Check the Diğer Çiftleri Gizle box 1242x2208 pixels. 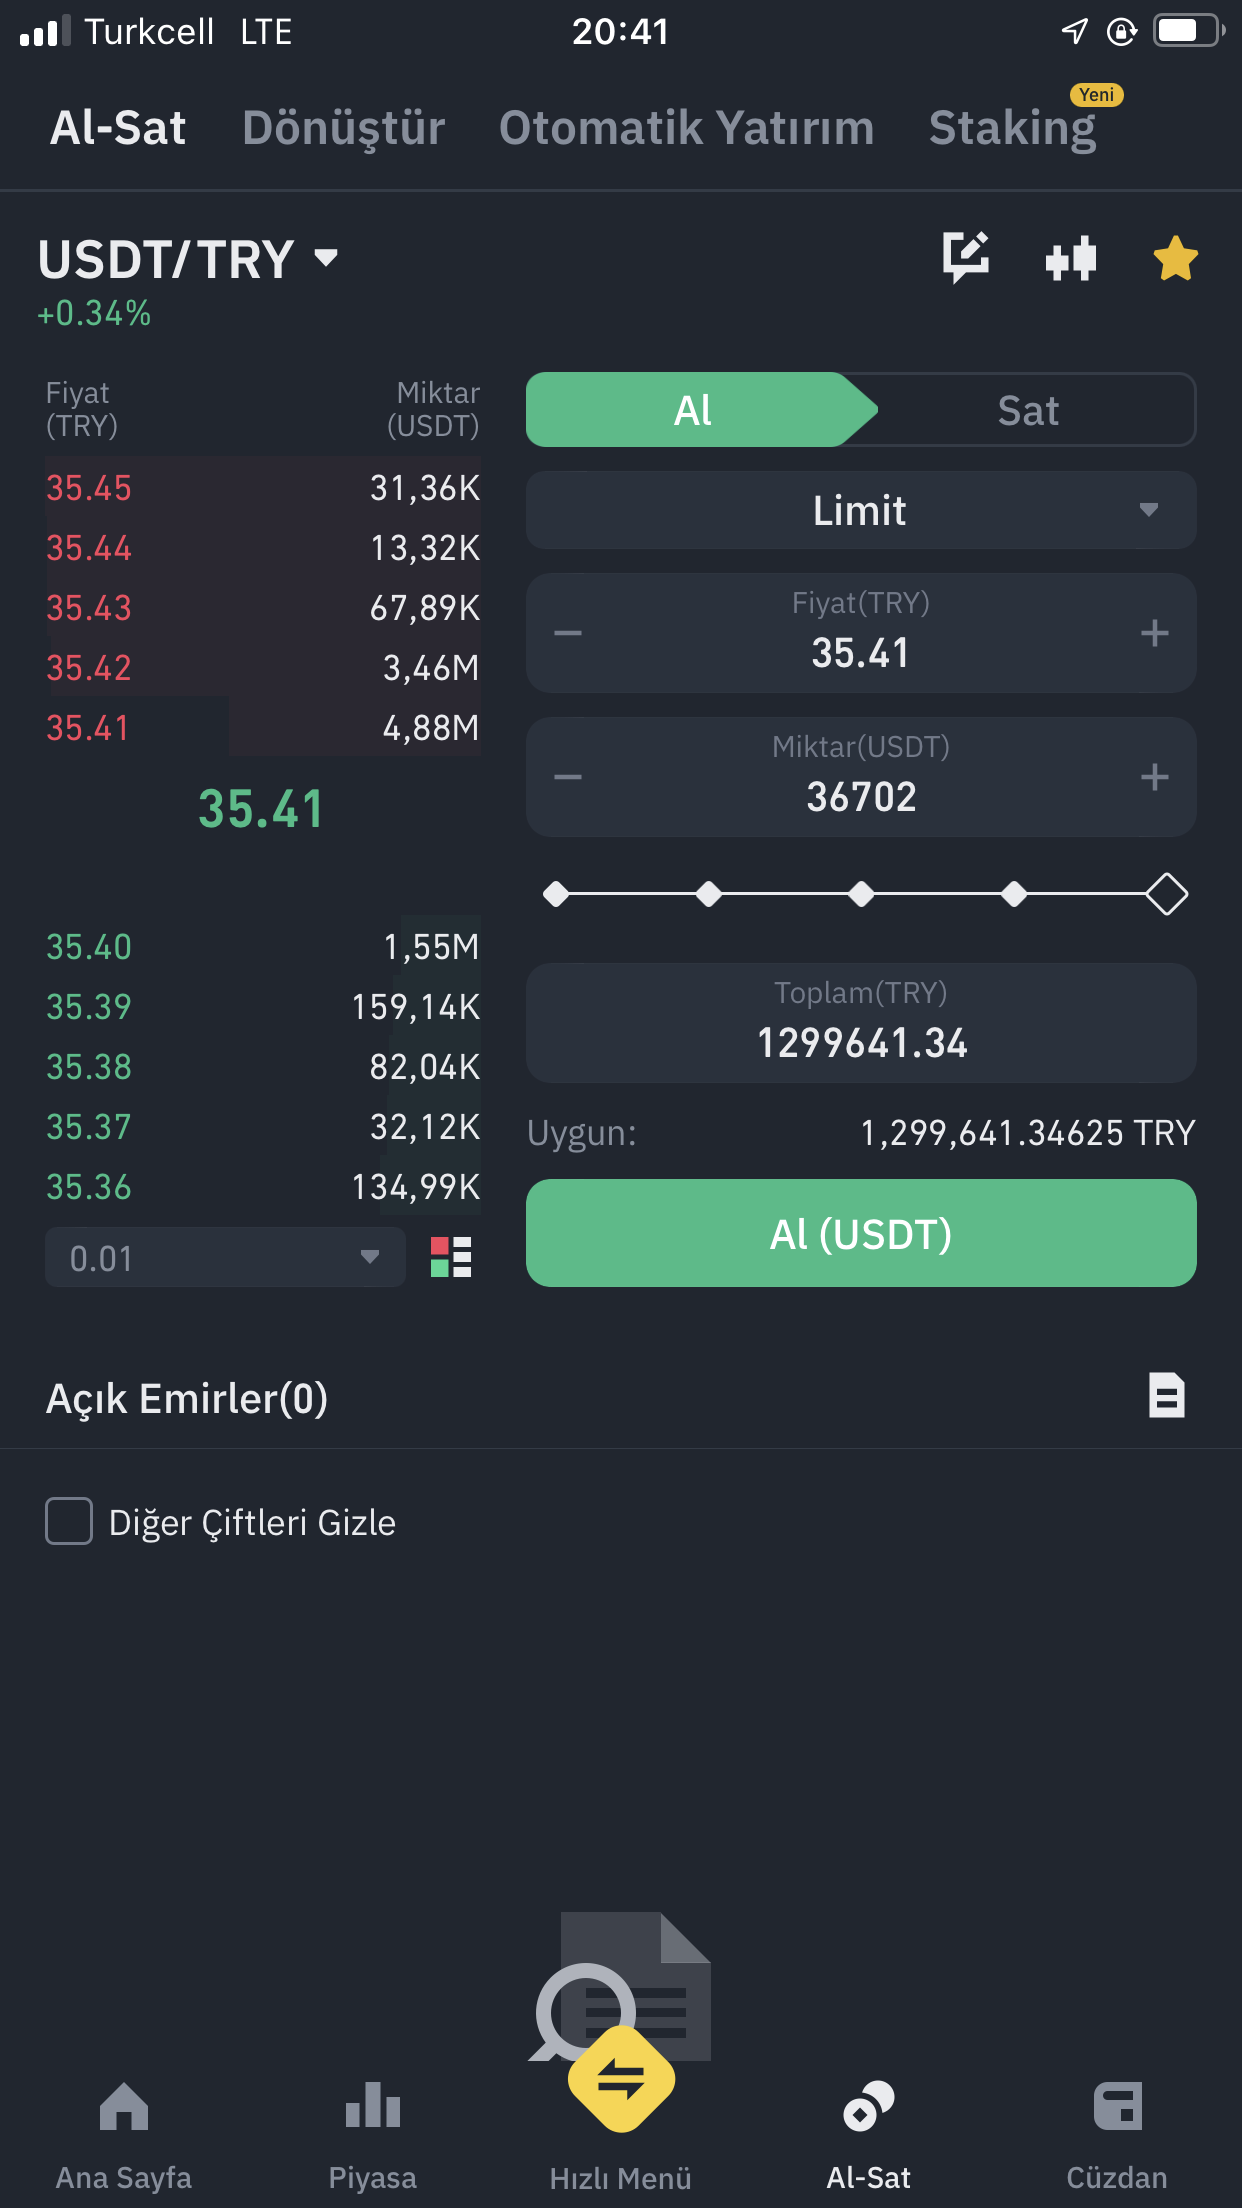(x=69, y=1521)
